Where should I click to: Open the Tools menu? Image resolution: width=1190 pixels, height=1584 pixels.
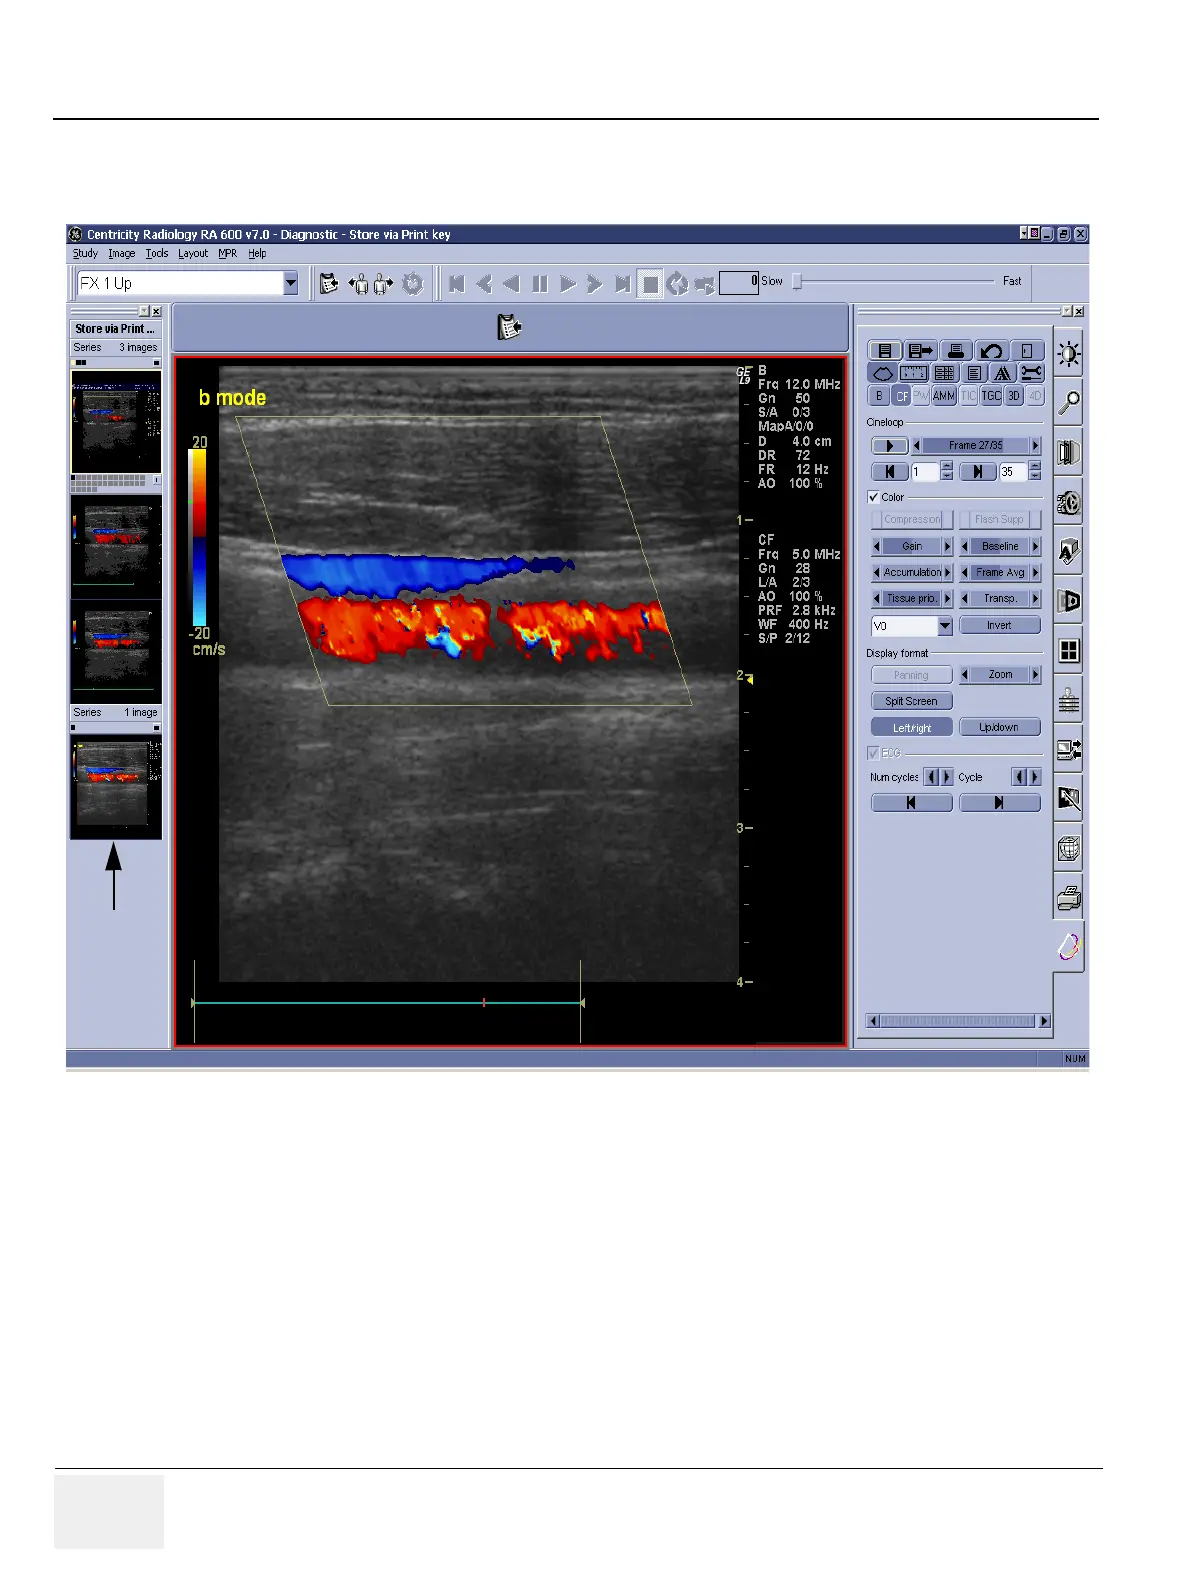pyautogui.click(x=157, y=253)
